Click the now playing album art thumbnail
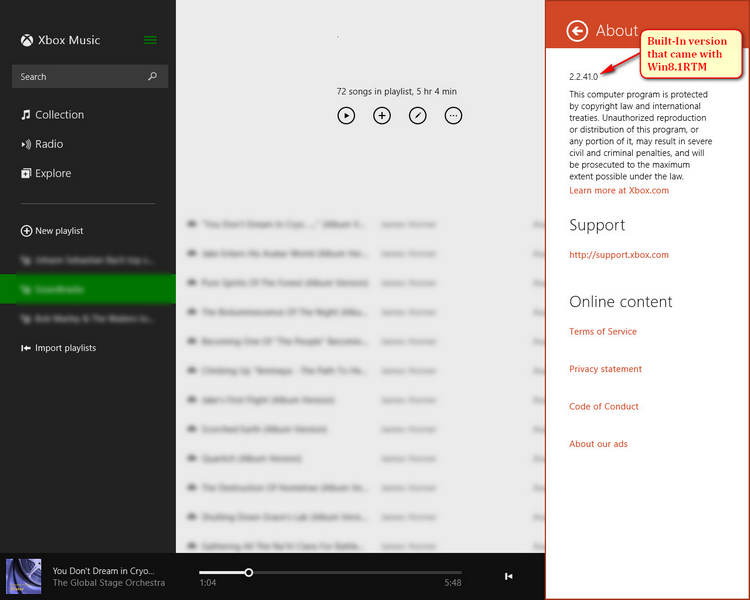Viewport: 750px width, 600px height. pos(23,577)
